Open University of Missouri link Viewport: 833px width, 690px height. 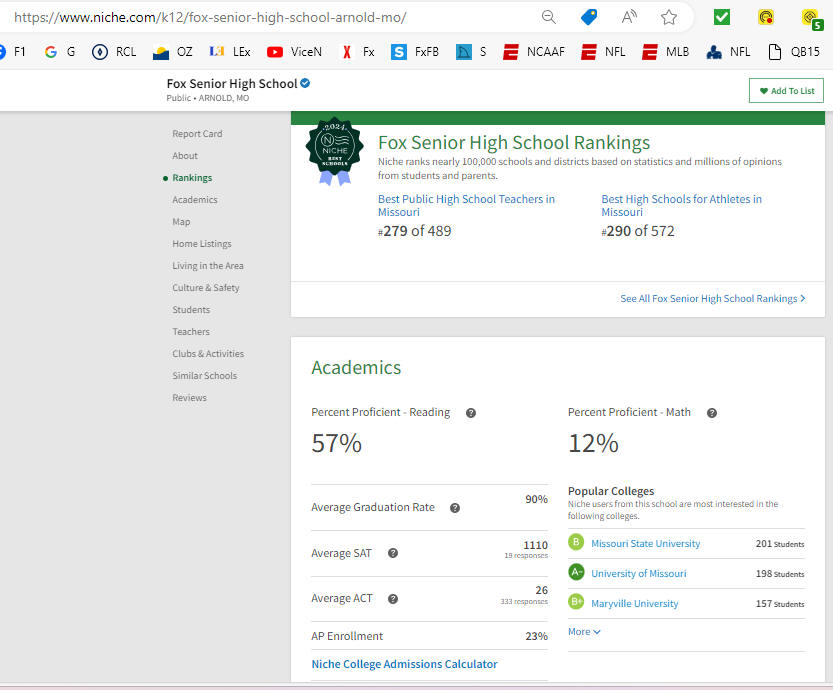[639, 574]
